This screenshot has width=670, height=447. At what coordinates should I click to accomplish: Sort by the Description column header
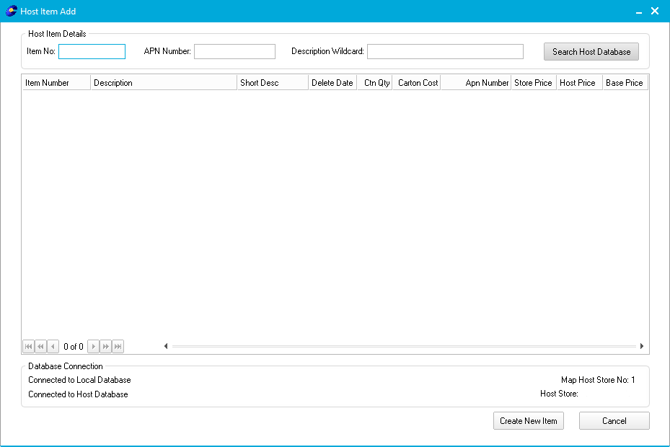163,83
